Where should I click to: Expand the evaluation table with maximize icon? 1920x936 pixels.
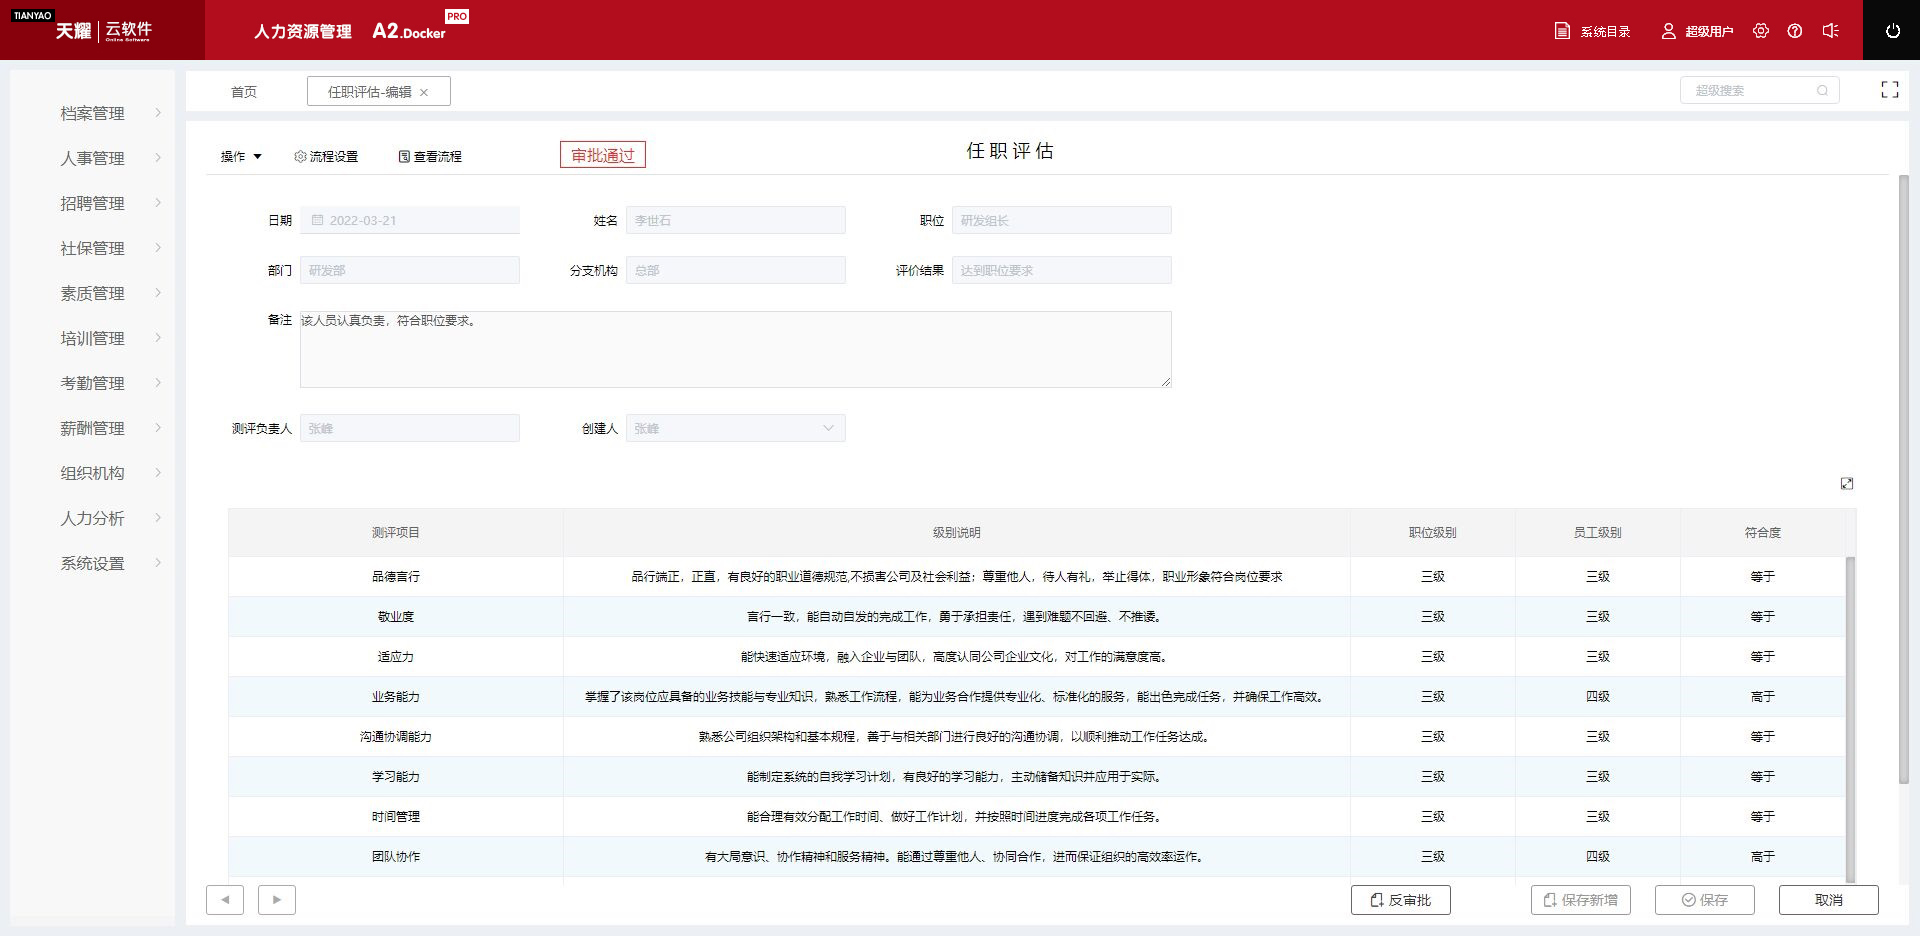[x=1847, y=484]
